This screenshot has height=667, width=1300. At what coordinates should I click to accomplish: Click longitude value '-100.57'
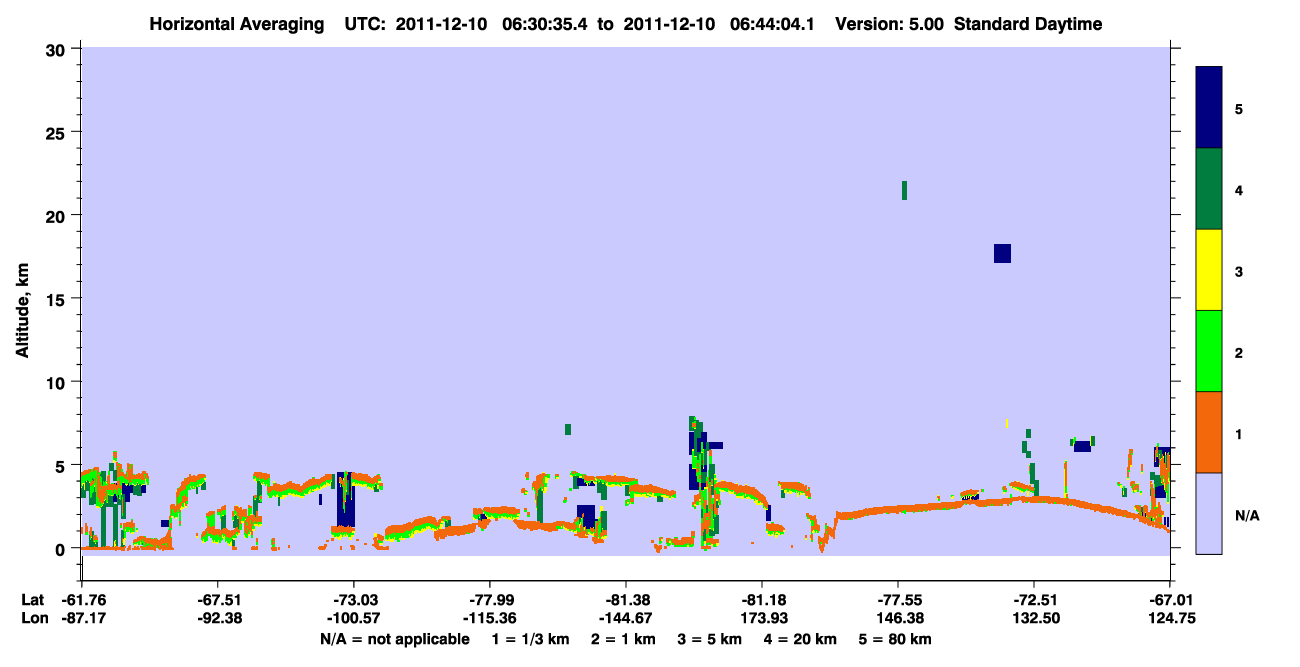[x=353, y=618]
